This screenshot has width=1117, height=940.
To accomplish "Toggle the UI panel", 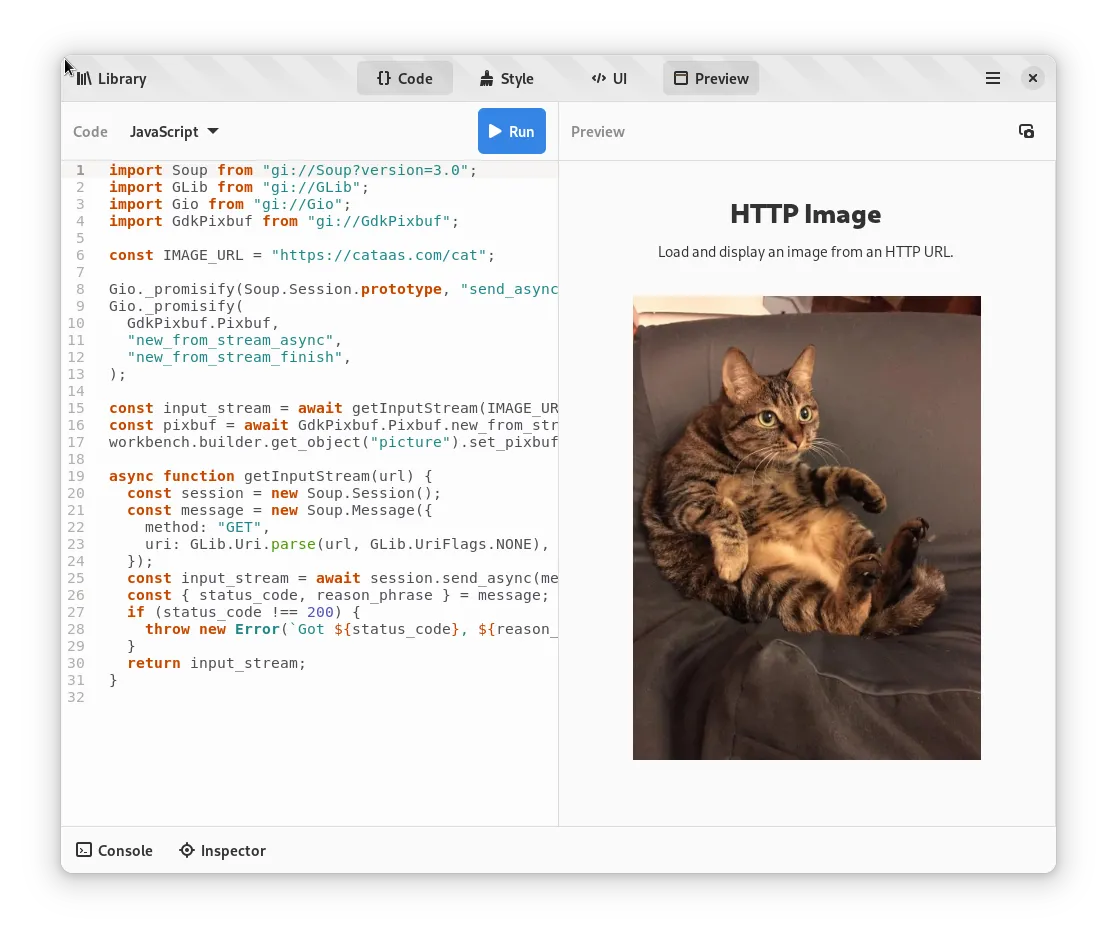I will tap(609, 79).
